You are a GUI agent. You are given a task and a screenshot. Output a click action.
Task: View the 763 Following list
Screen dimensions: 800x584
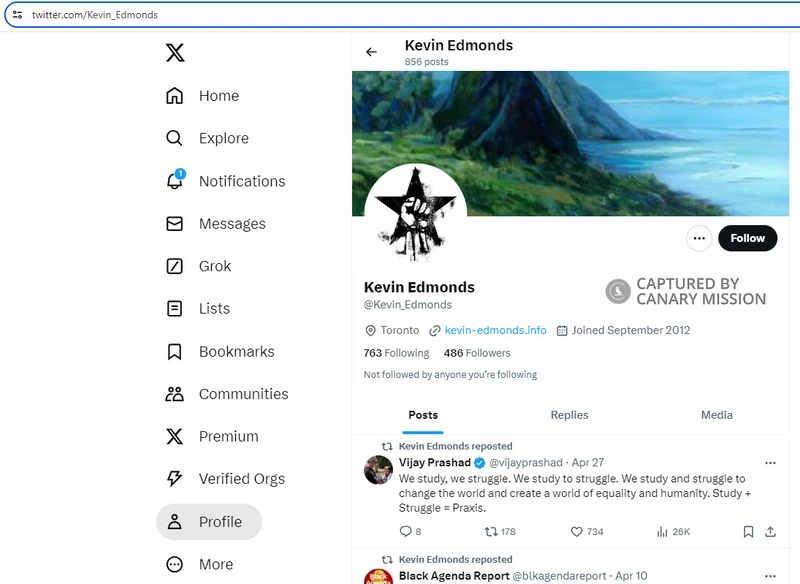click(396, 353)
